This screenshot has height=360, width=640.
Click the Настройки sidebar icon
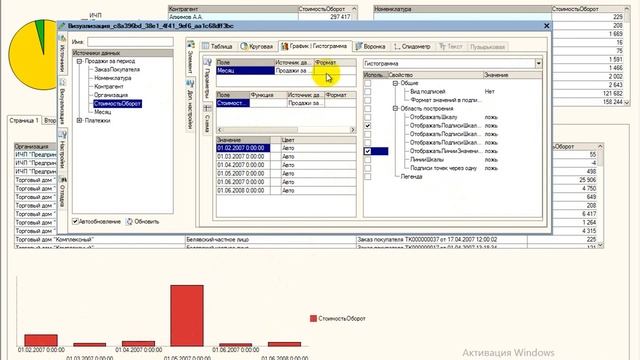62,134
